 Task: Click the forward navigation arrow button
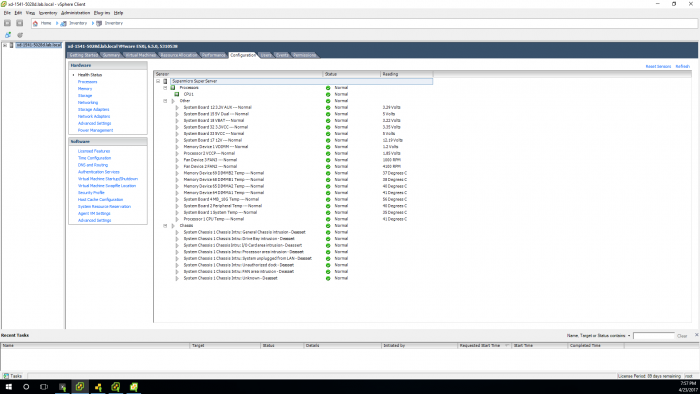coord(20,23)
